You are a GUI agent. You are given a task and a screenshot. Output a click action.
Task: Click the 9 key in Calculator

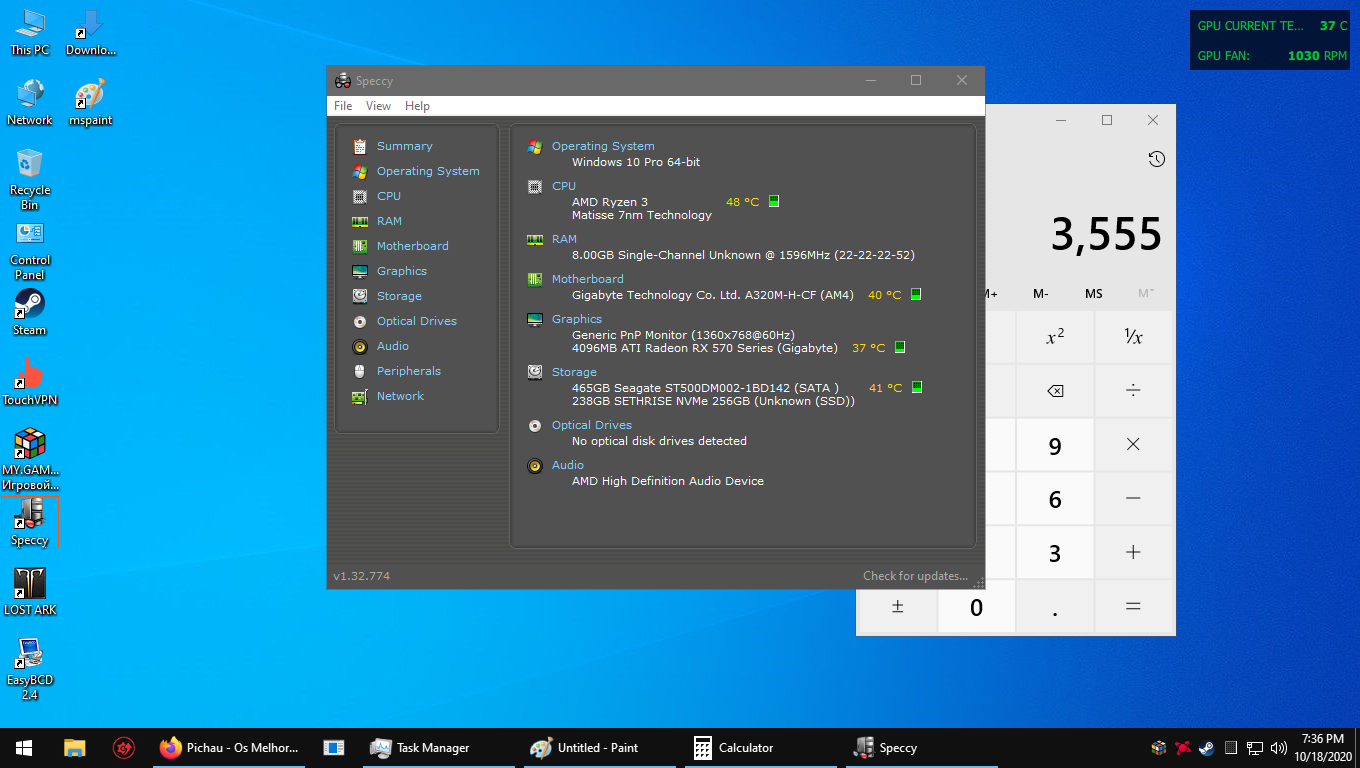[x=1055, y=445]
